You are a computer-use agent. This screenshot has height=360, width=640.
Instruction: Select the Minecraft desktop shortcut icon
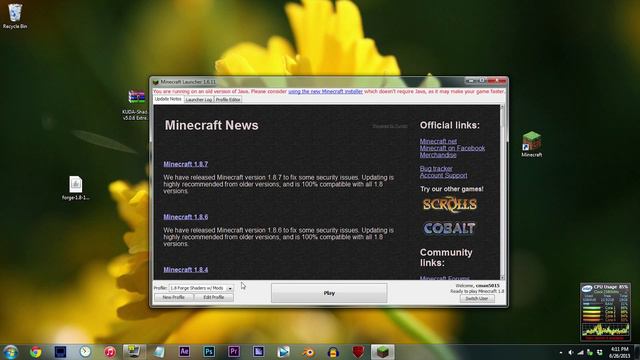click(x=531, y=144)
